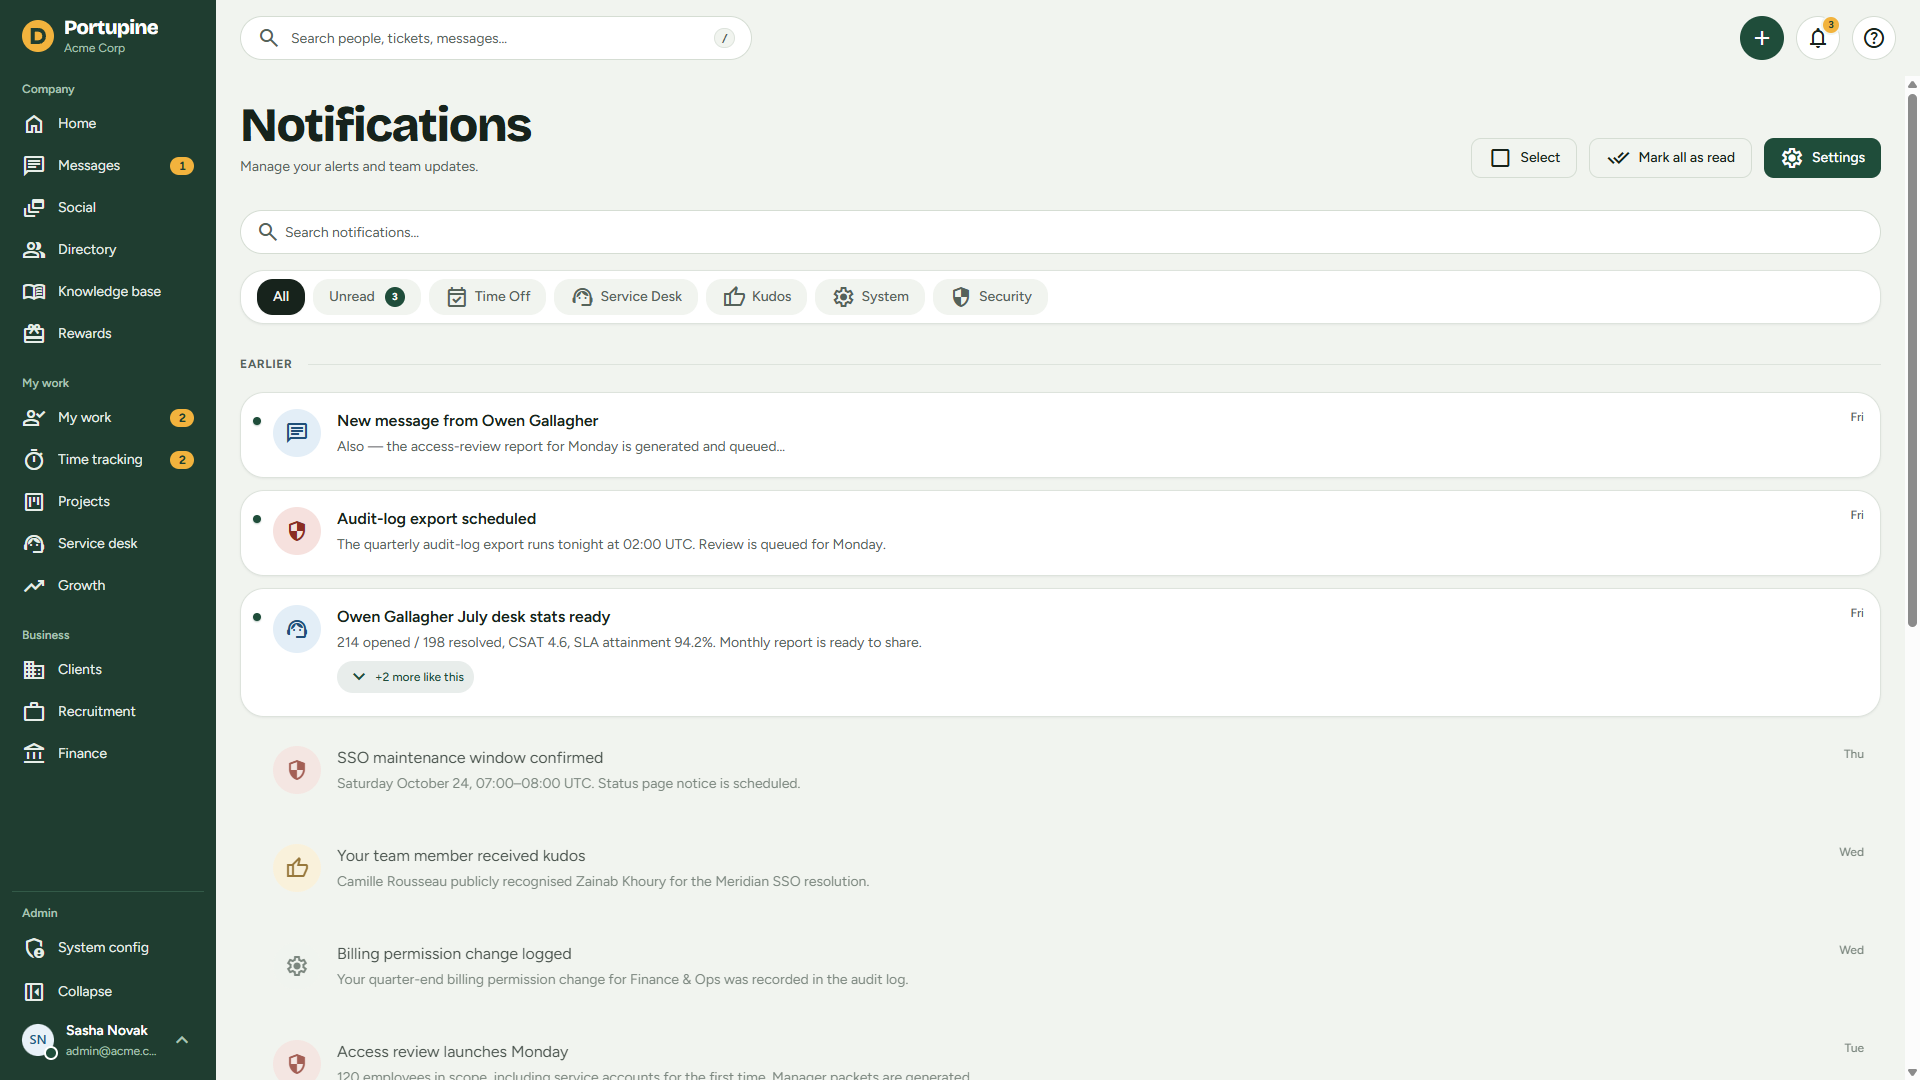Open Growth in the sidebar
This screenshot has width=1920, height=1080.
[x=108, y=586]
